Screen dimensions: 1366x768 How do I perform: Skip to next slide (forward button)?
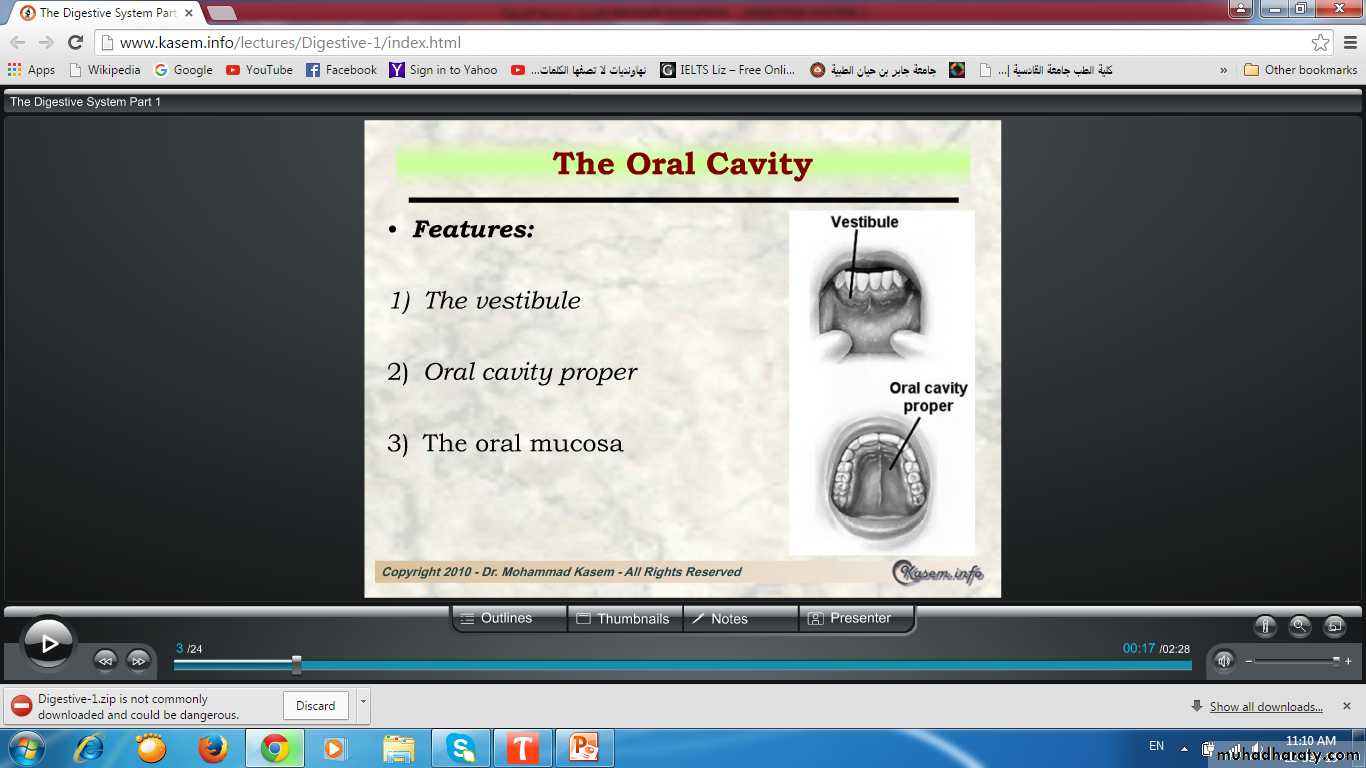tap(138, 660)
